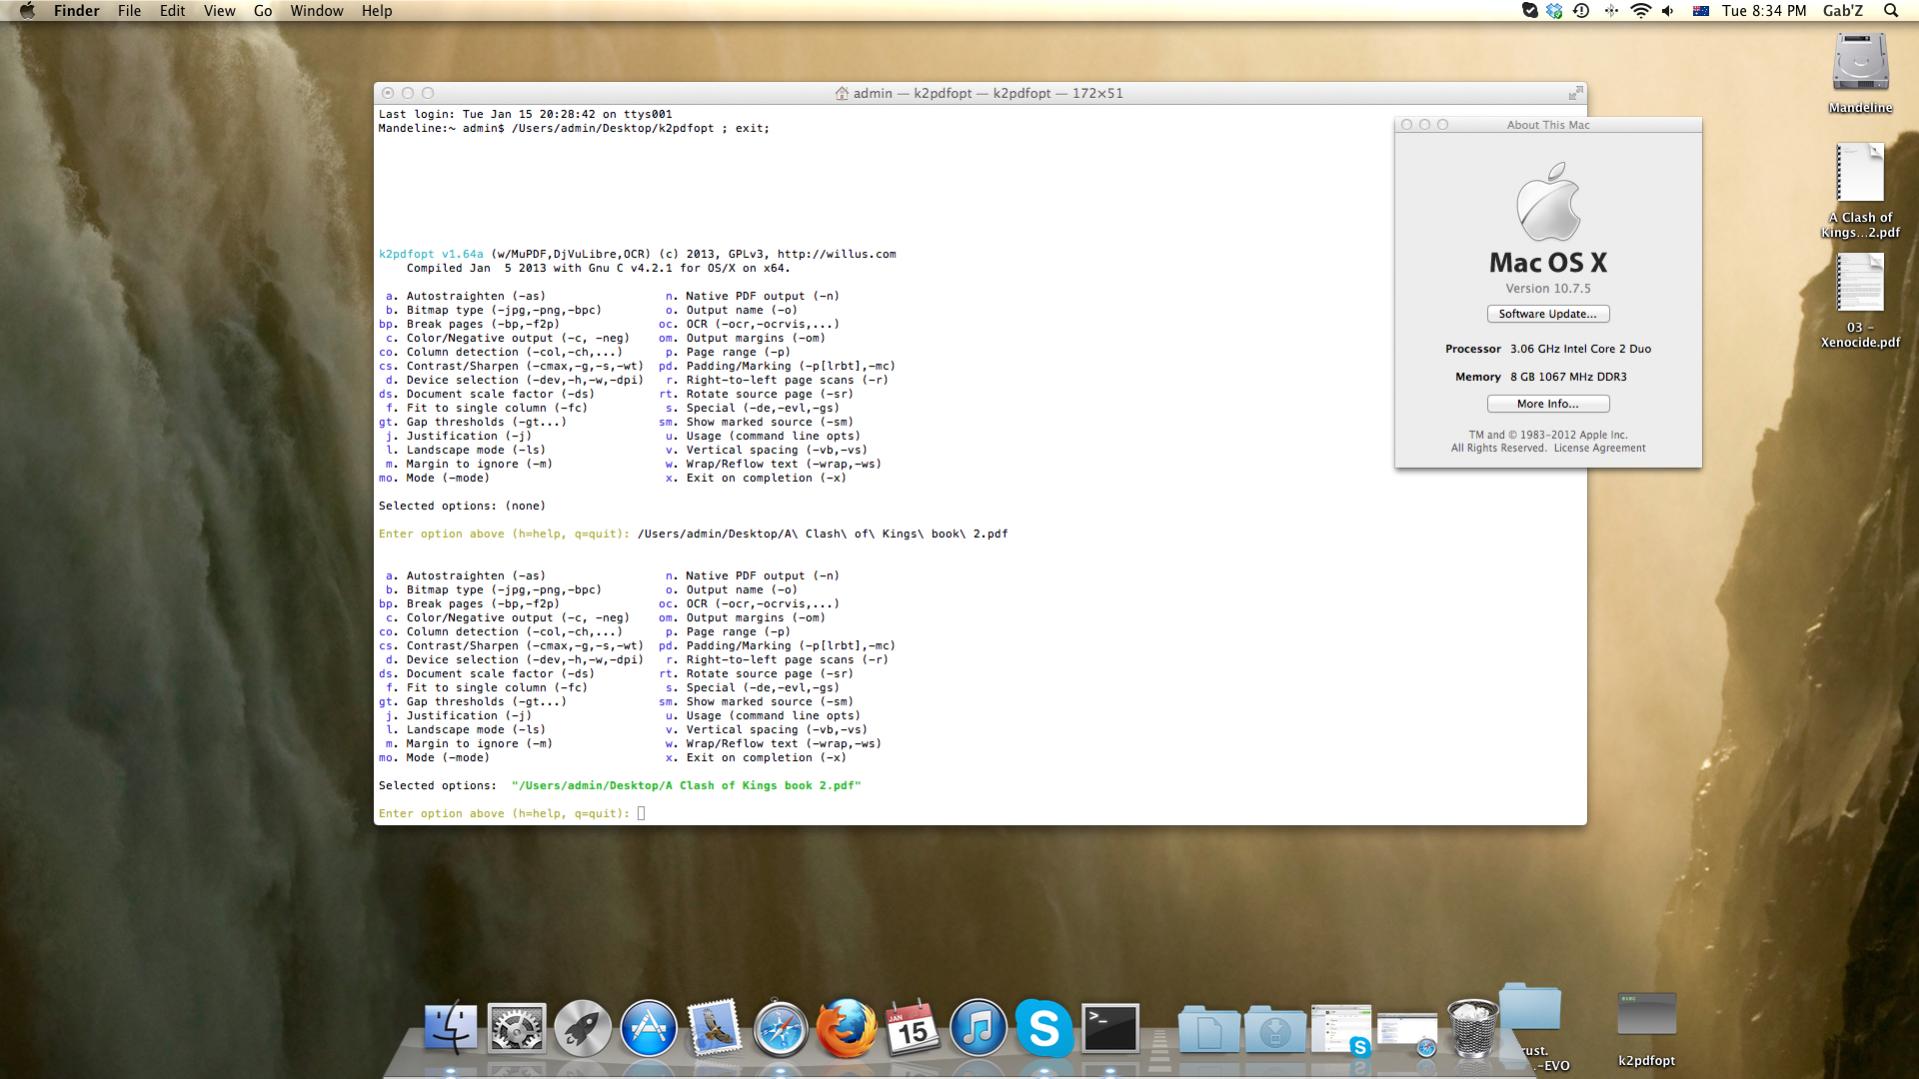Open the volume control in menu bar

(x=1667, y=11)
